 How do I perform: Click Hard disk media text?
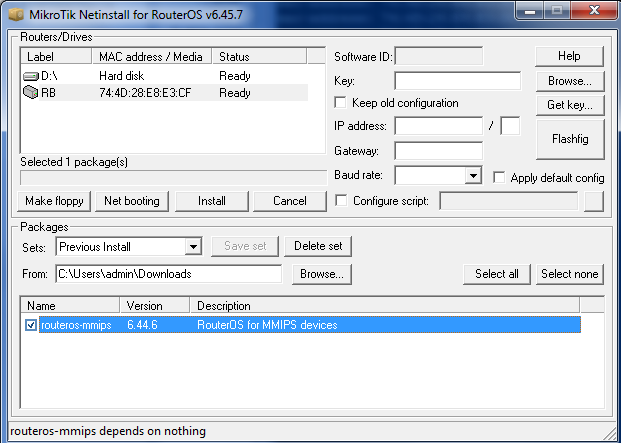pyautogui.click(x=122, y=76)
